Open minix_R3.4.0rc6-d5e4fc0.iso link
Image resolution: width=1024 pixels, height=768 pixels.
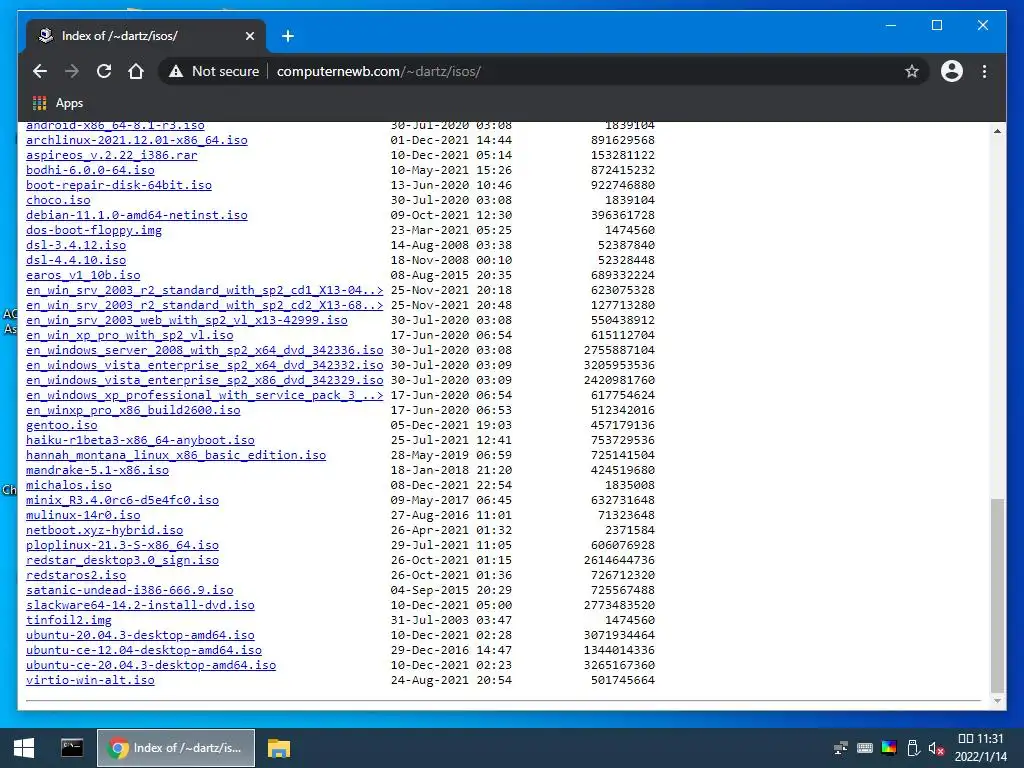tap(122, 500)
